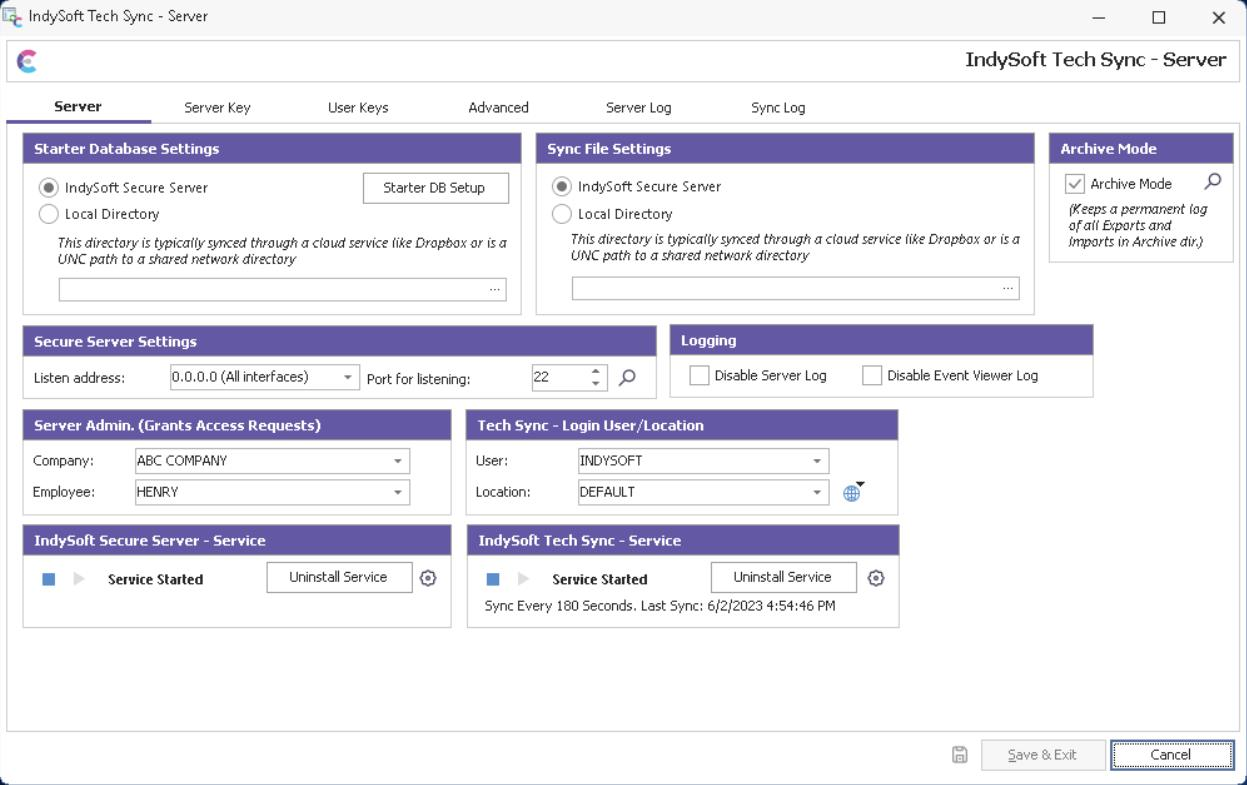1247x785 pixels.
Task: Expand the Tech Sync User dropdown
Action: tap(817, 461)
